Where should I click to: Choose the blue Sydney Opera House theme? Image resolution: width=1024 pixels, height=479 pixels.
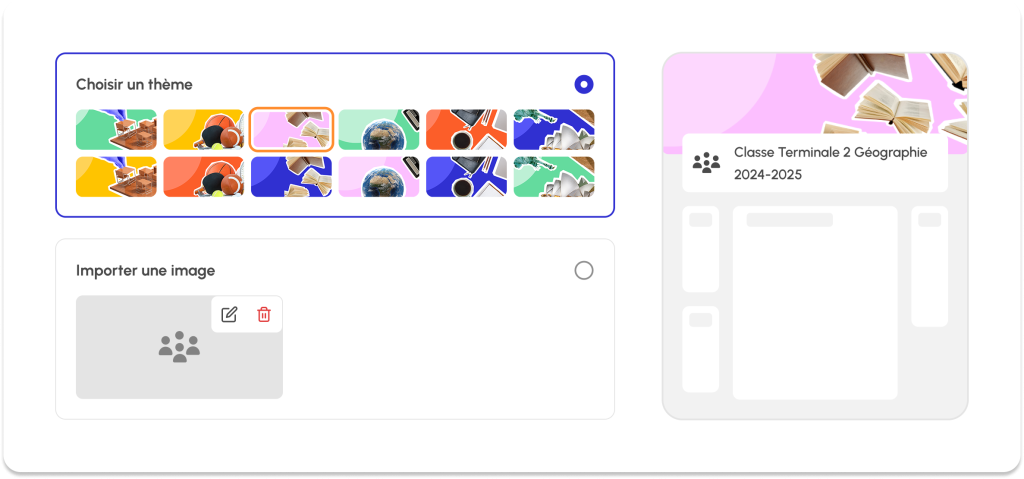pos(554,129)
